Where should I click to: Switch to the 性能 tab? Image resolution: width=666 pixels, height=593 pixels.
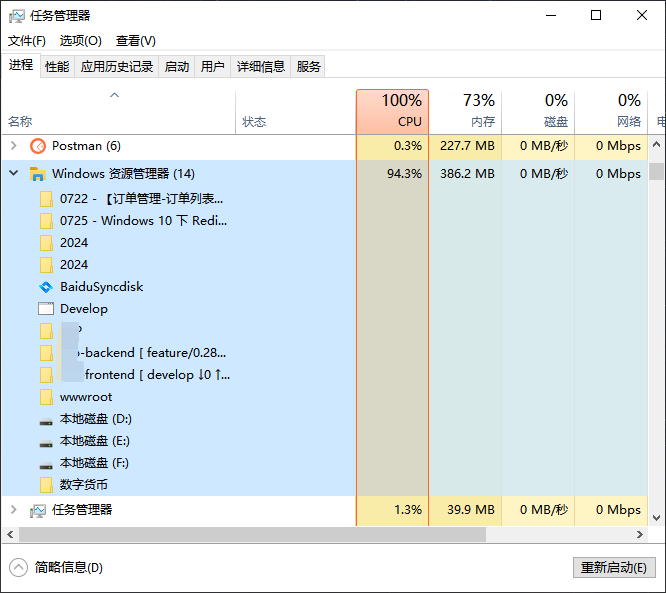pos(57,67)
